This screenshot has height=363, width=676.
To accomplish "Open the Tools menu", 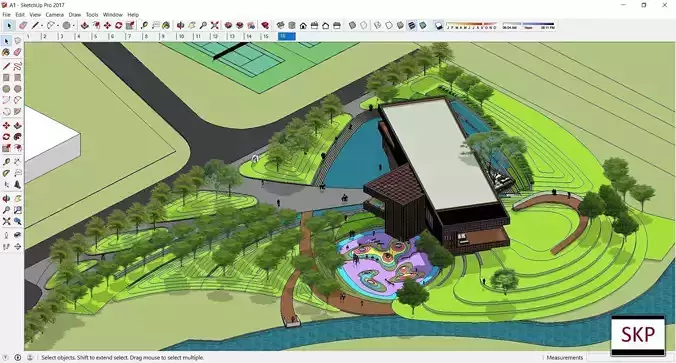I will click(92, 15).
